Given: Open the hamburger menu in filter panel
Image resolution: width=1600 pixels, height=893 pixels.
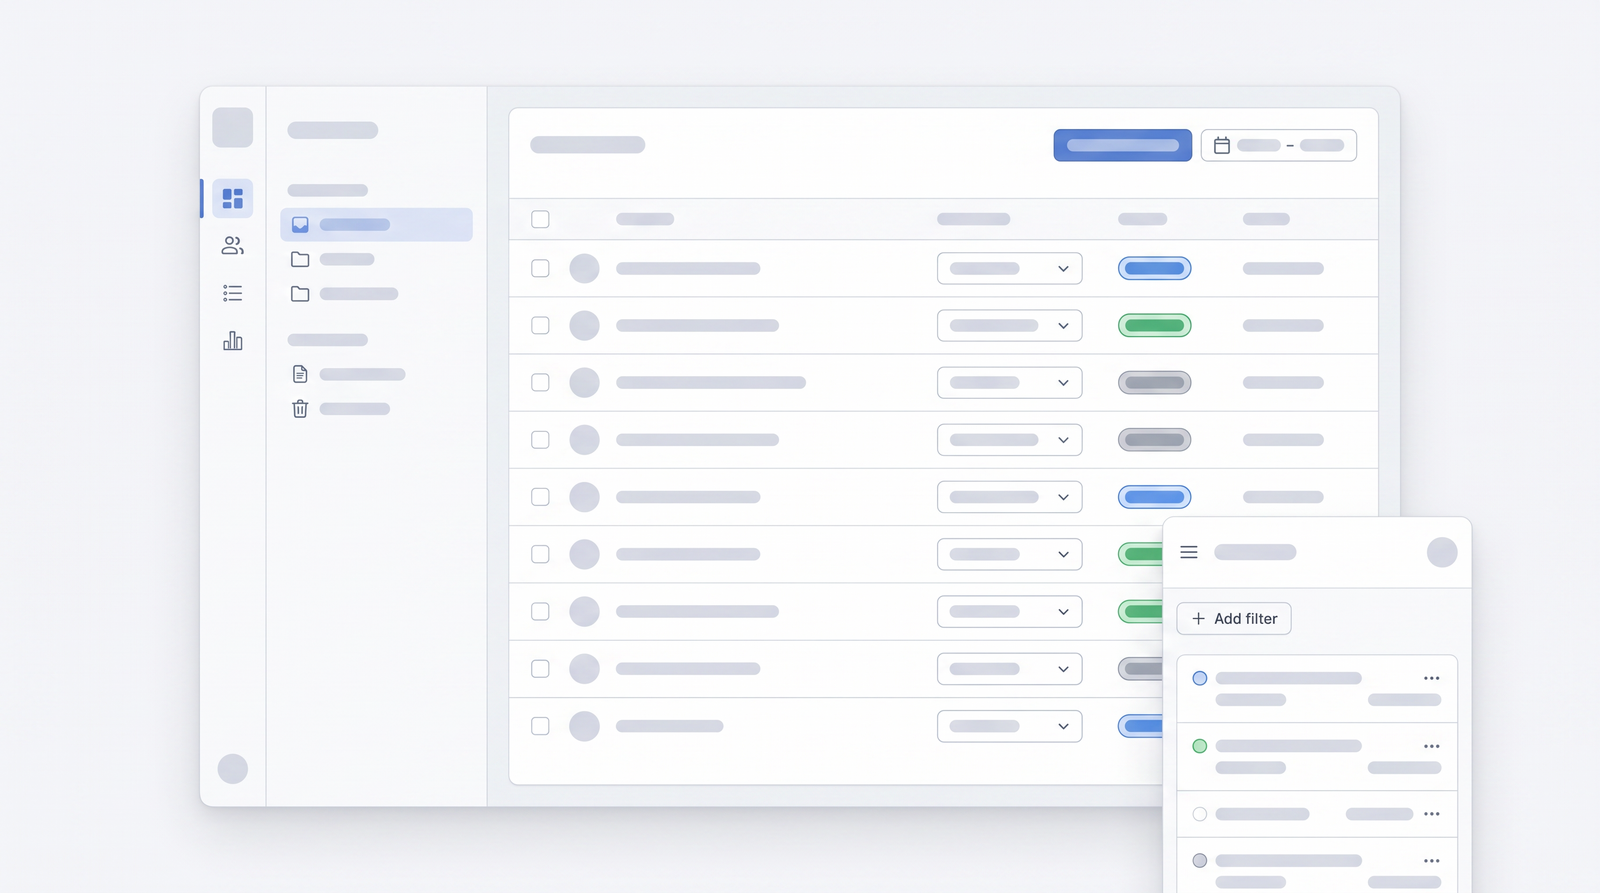Looking at the screenshot, I should [x=1189, y=552].
